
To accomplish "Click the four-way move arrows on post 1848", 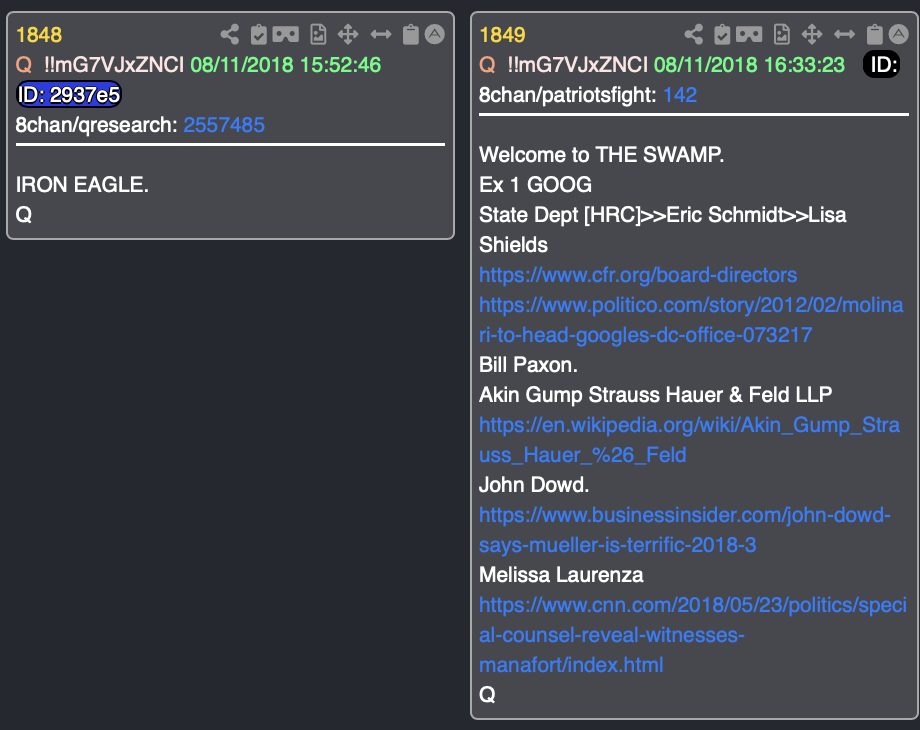I will pos(348,35).
